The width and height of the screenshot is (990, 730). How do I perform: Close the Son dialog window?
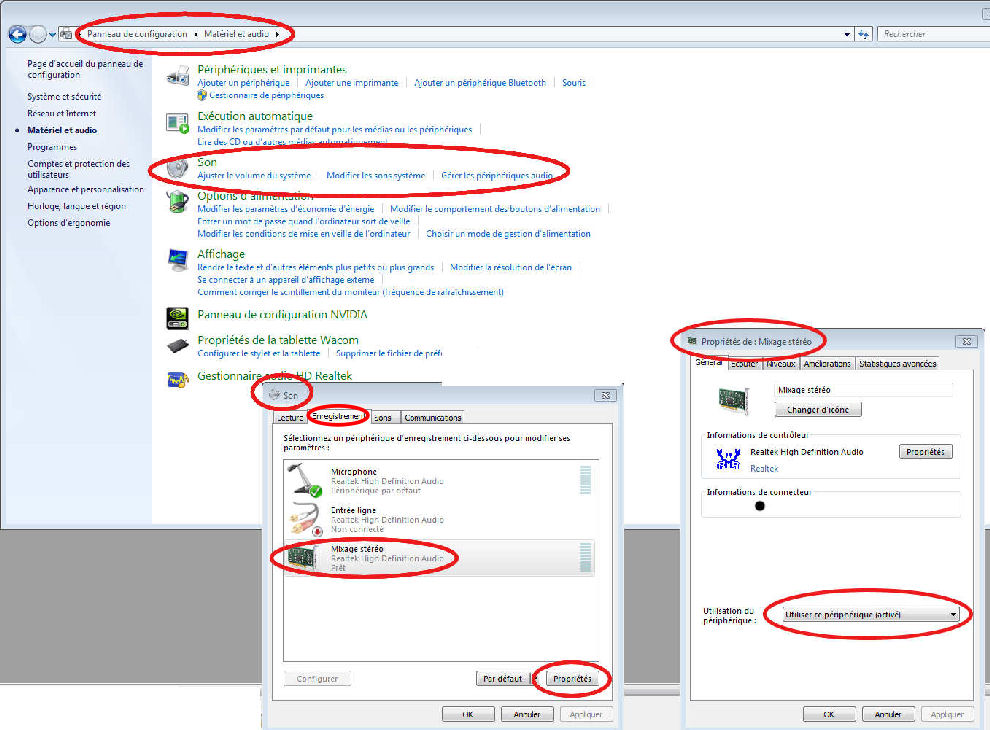605,395
